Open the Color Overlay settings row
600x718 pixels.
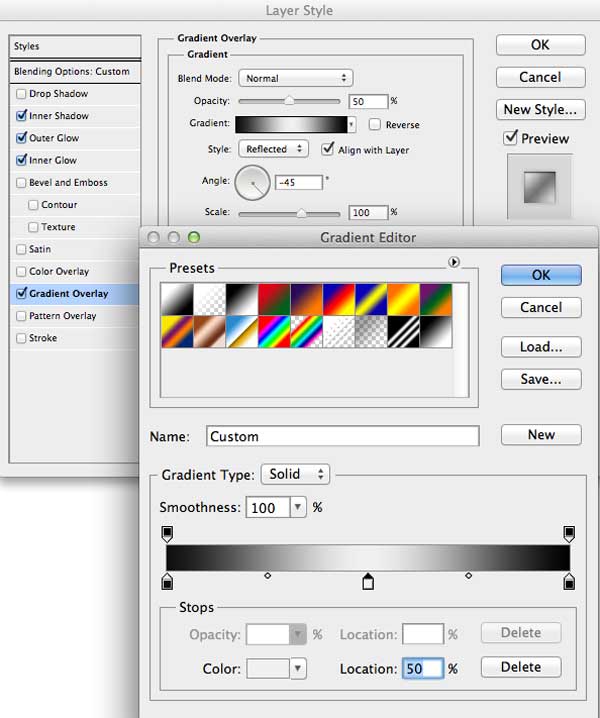pyautogui.click(x=75, y=272)
